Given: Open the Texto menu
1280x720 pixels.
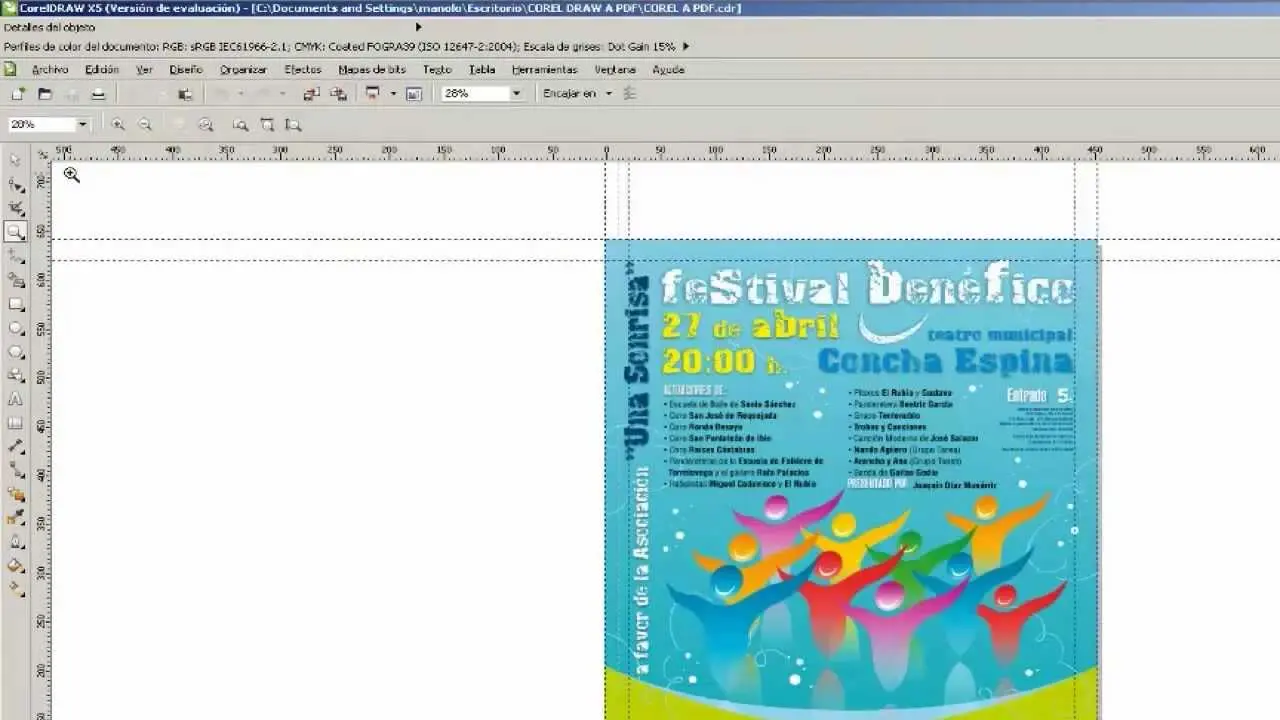Looking at the screenshot, I should (x=437, y=70).
